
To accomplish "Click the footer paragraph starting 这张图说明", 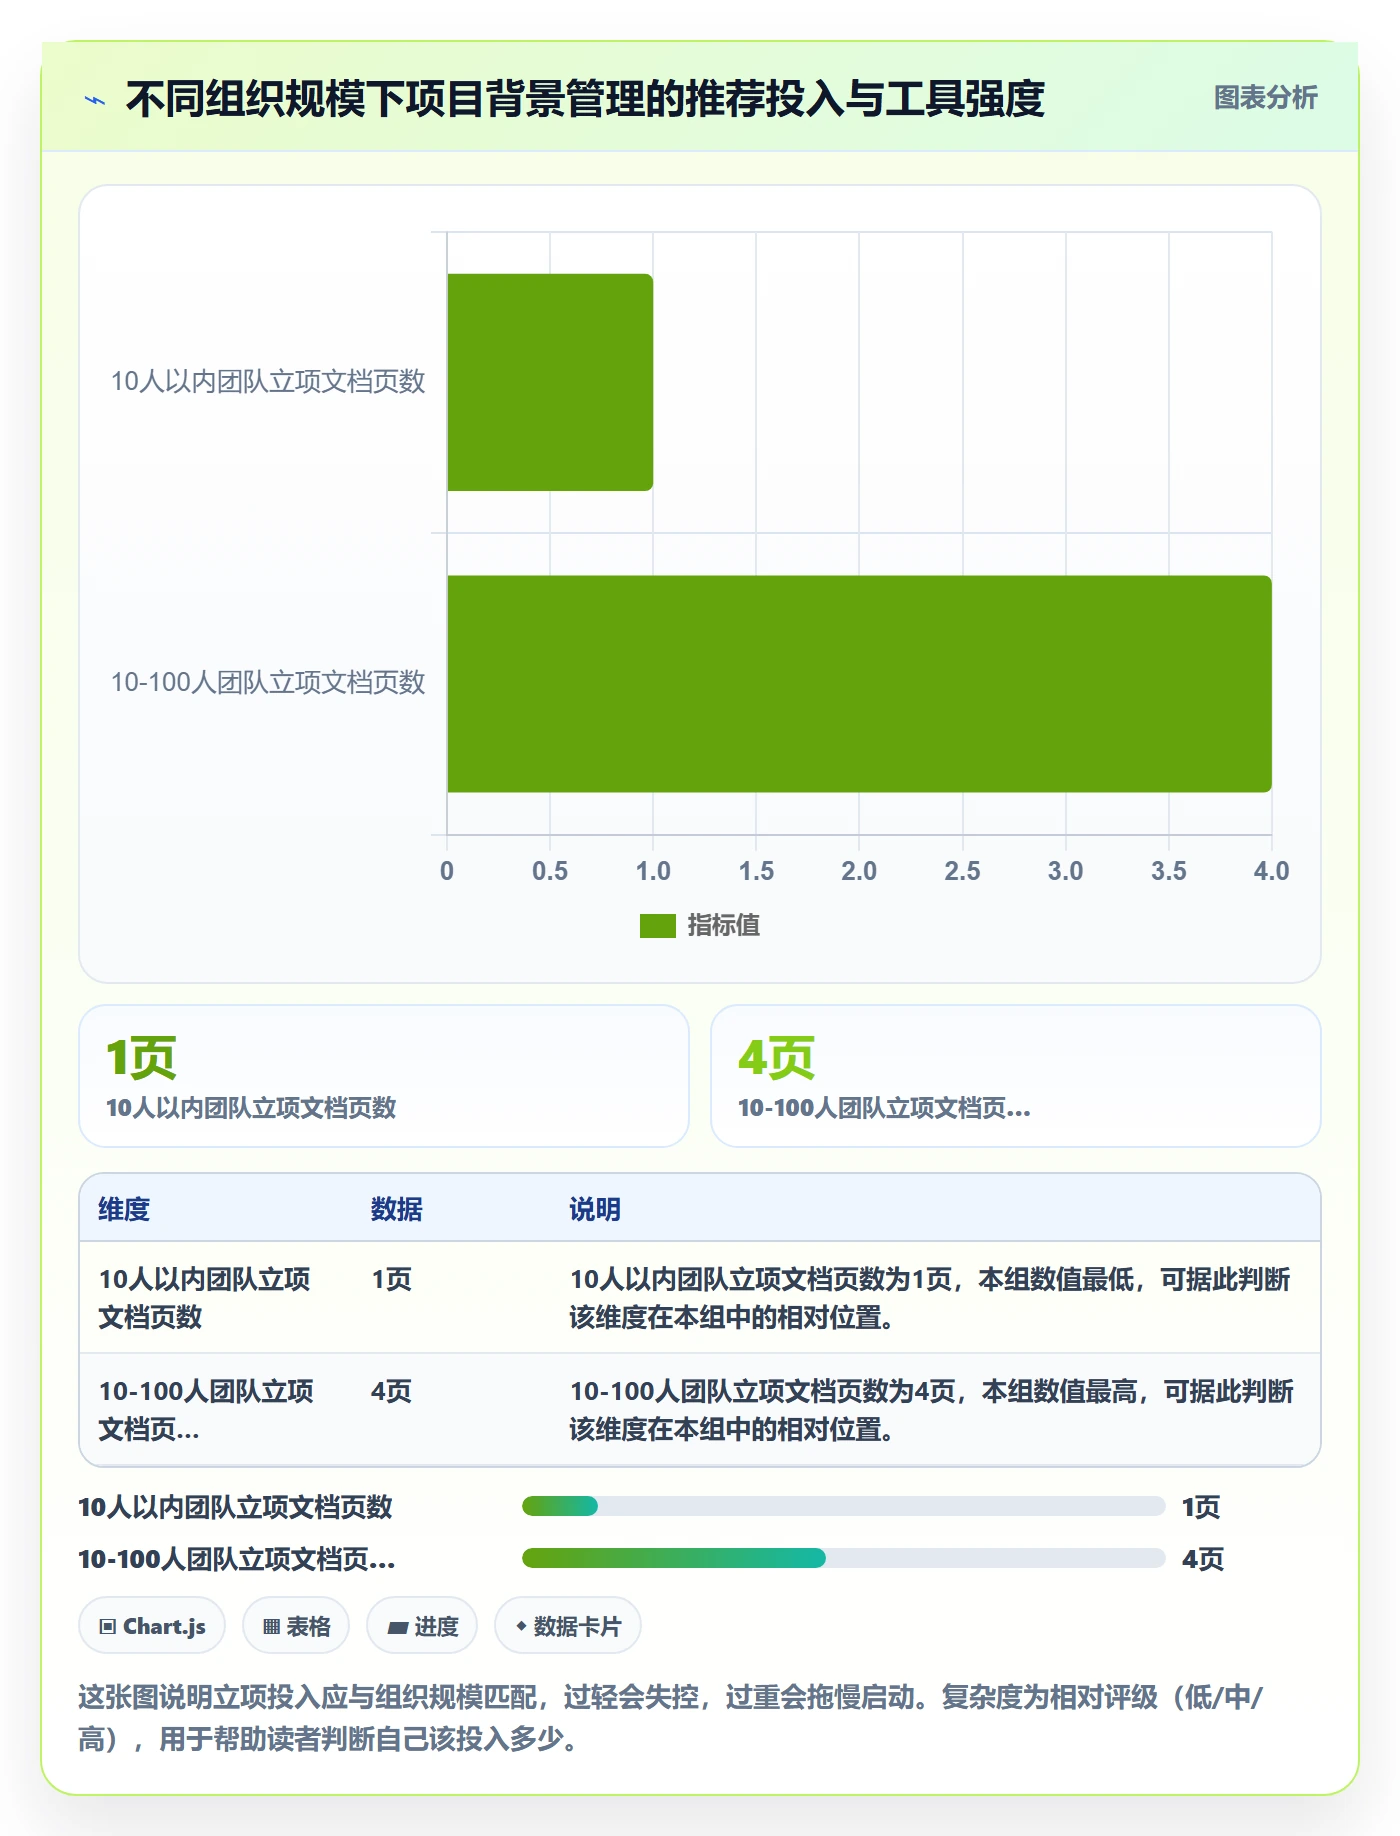I will pyautogui.click(x=671, y=1718).
